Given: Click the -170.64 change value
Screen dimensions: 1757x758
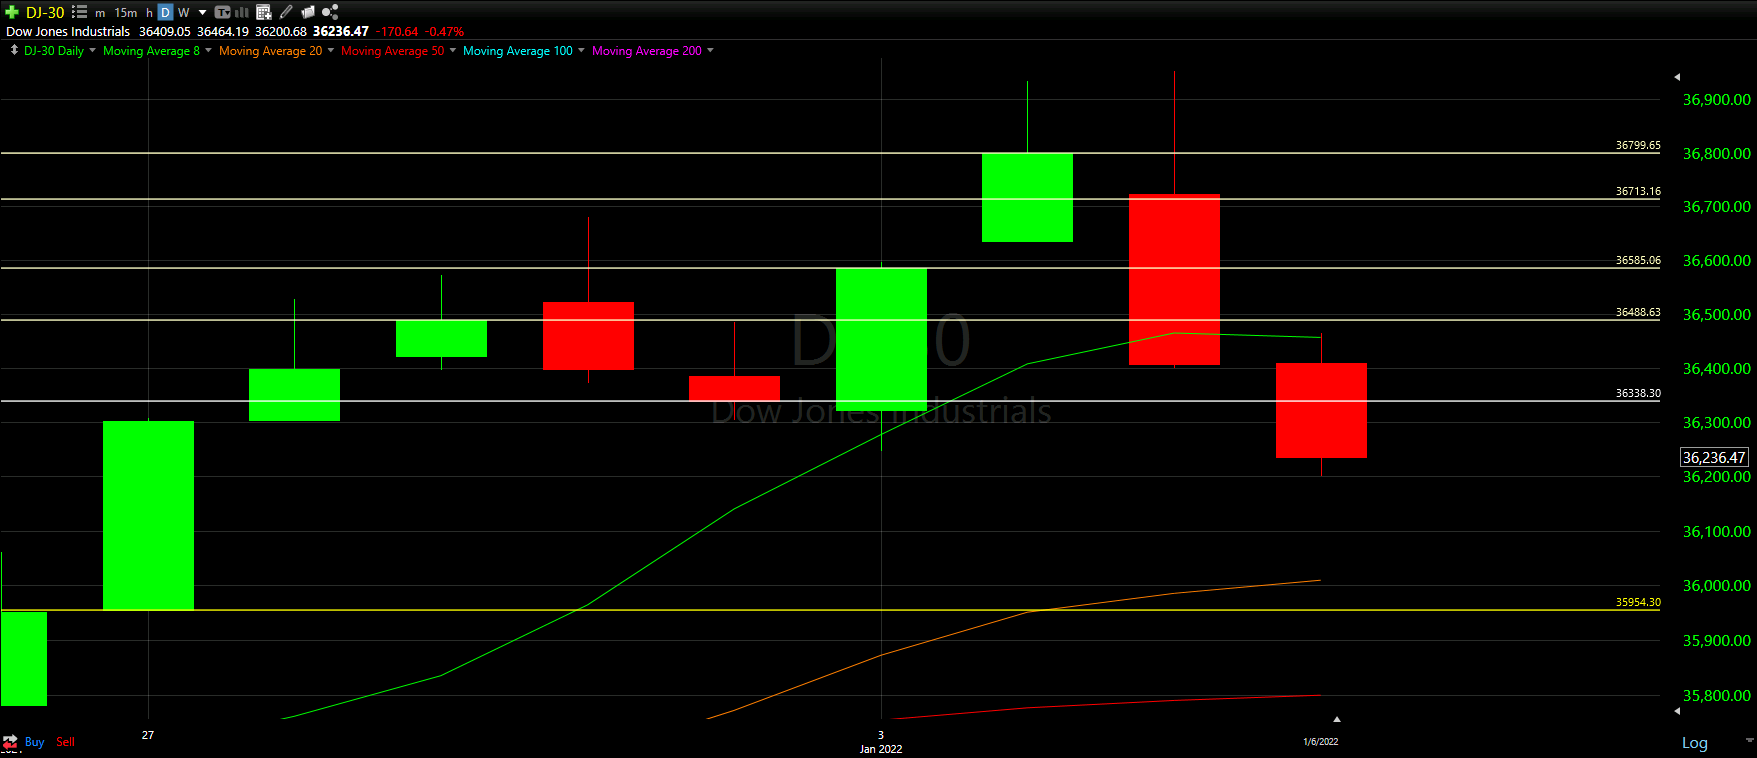Looking at the screenshot, I should click(397, 32).
